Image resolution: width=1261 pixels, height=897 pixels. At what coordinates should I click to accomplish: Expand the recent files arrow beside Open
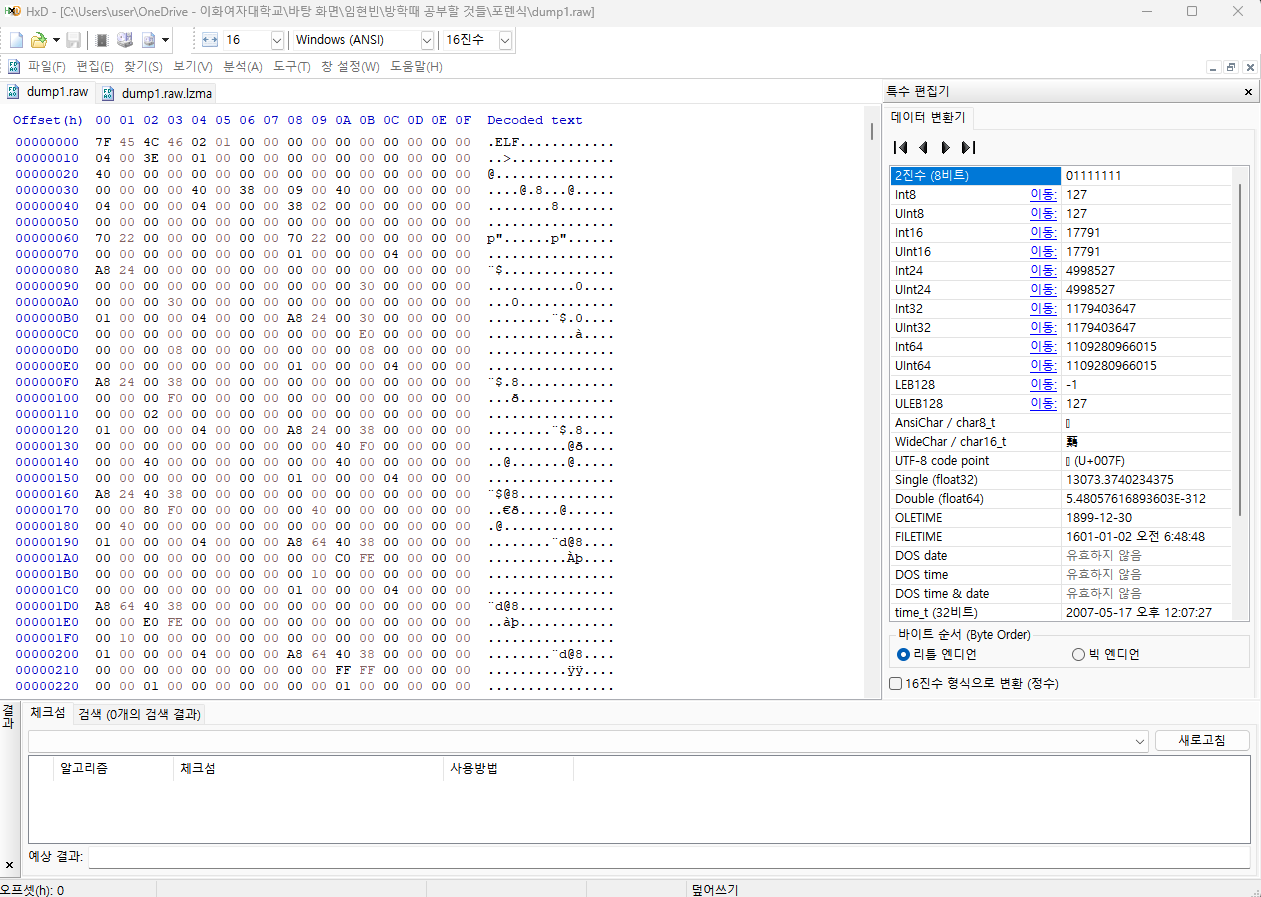56,40
